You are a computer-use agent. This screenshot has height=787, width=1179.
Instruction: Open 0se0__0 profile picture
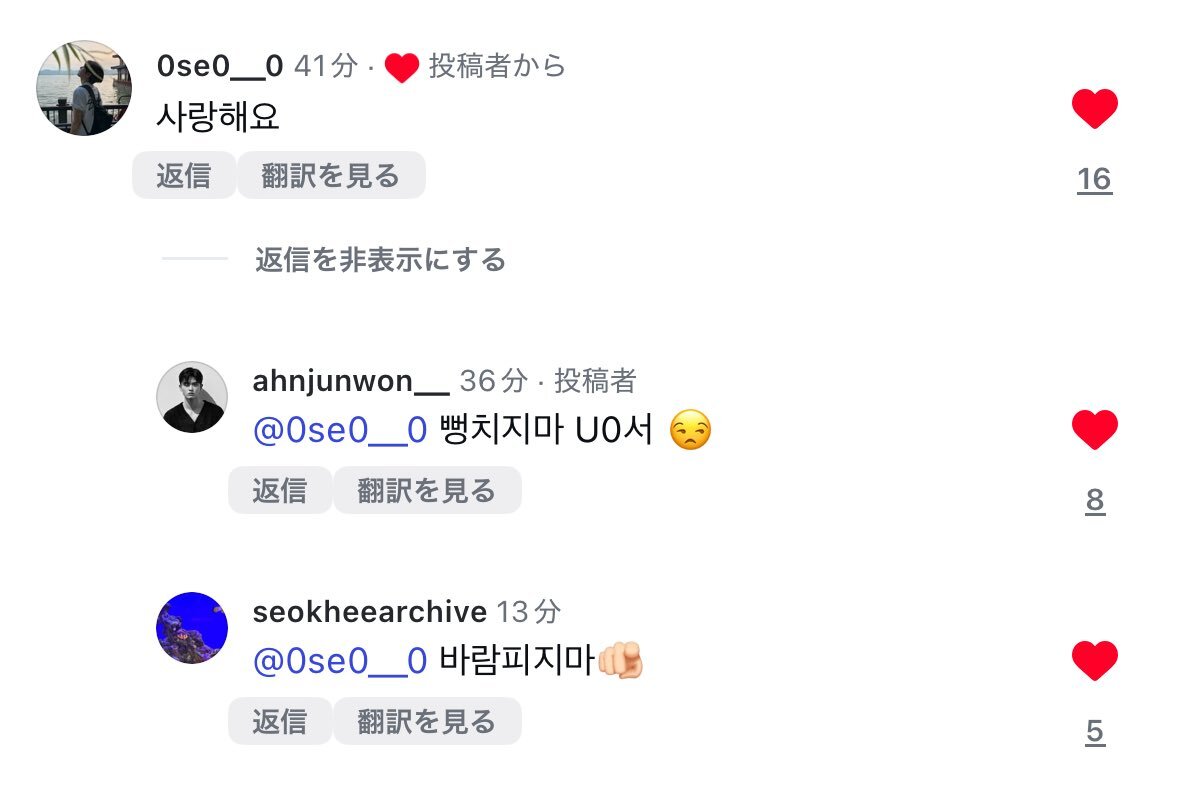84,88
